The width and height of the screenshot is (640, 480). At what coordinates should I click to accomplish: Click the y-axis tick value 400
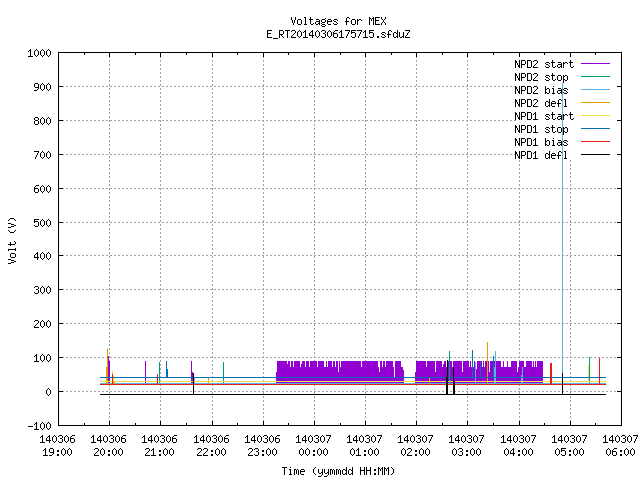point(42,256)
